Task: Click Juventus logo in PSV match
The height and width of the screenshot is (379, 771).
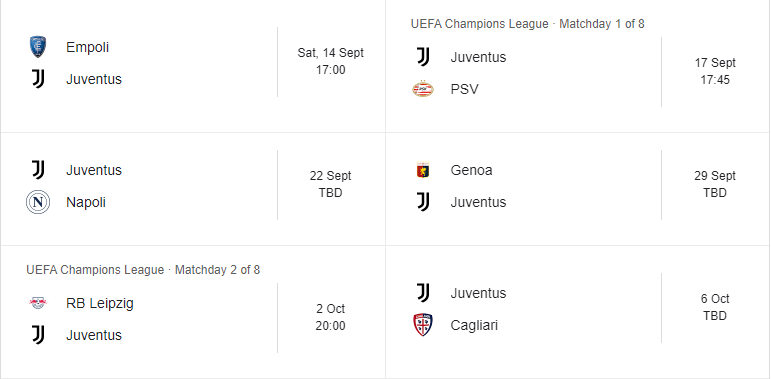Action: pyautogui.click(x=422, y=57)
